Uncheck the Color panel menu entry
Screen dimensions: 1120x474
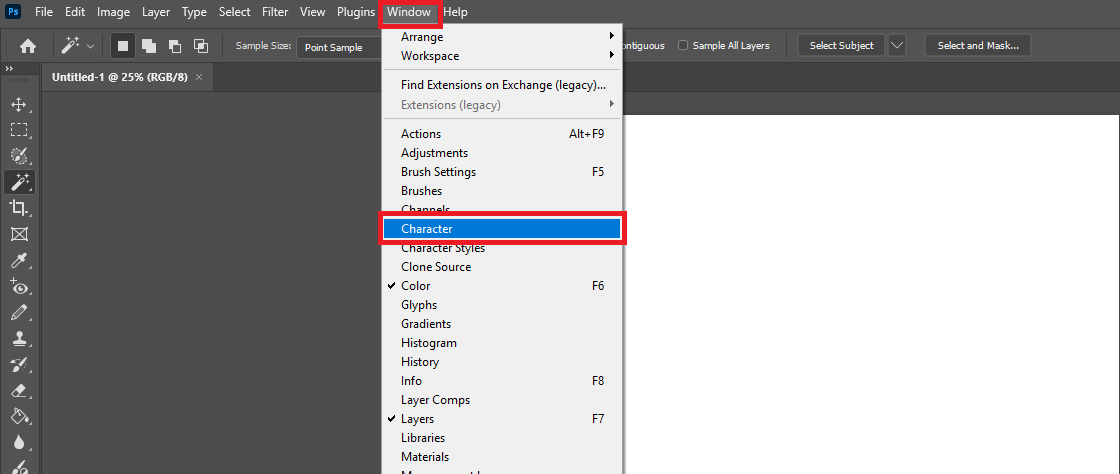(415, 286)
